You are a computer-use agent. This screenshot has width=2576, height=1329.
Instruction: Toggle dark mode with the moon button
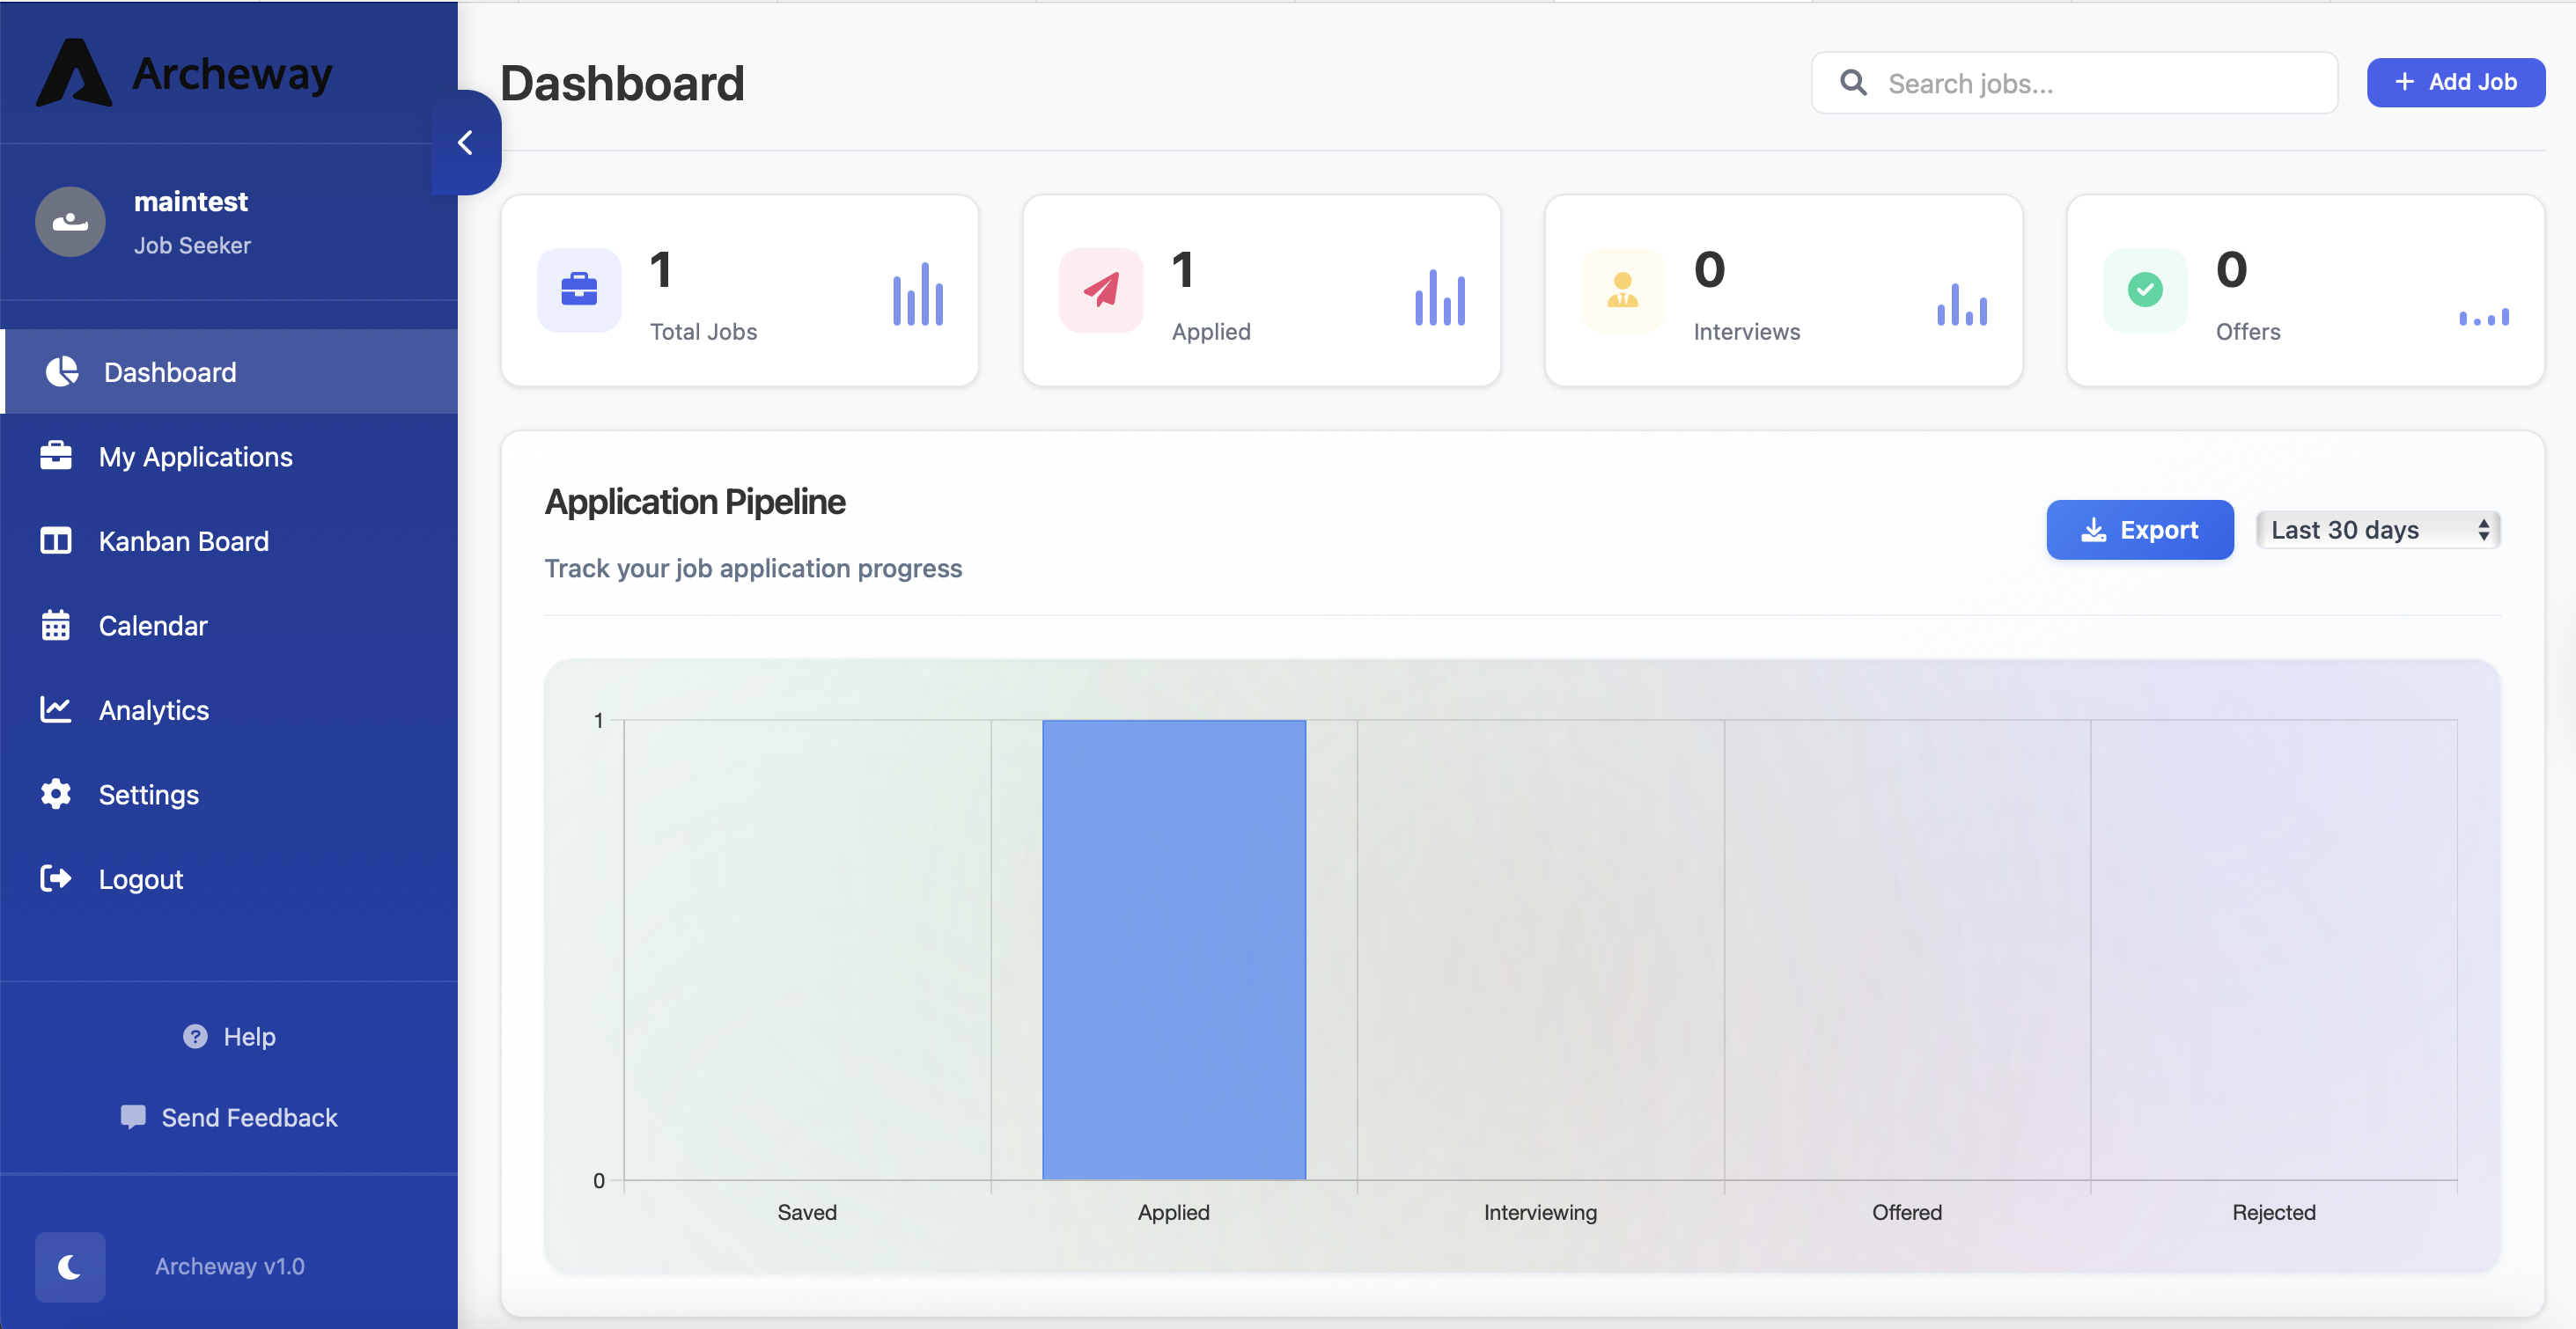pos(69,1267)
